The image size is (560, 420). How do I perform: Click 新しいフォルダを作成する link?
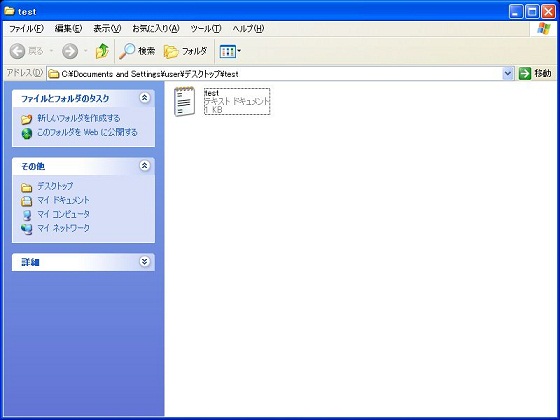[79, 118]
